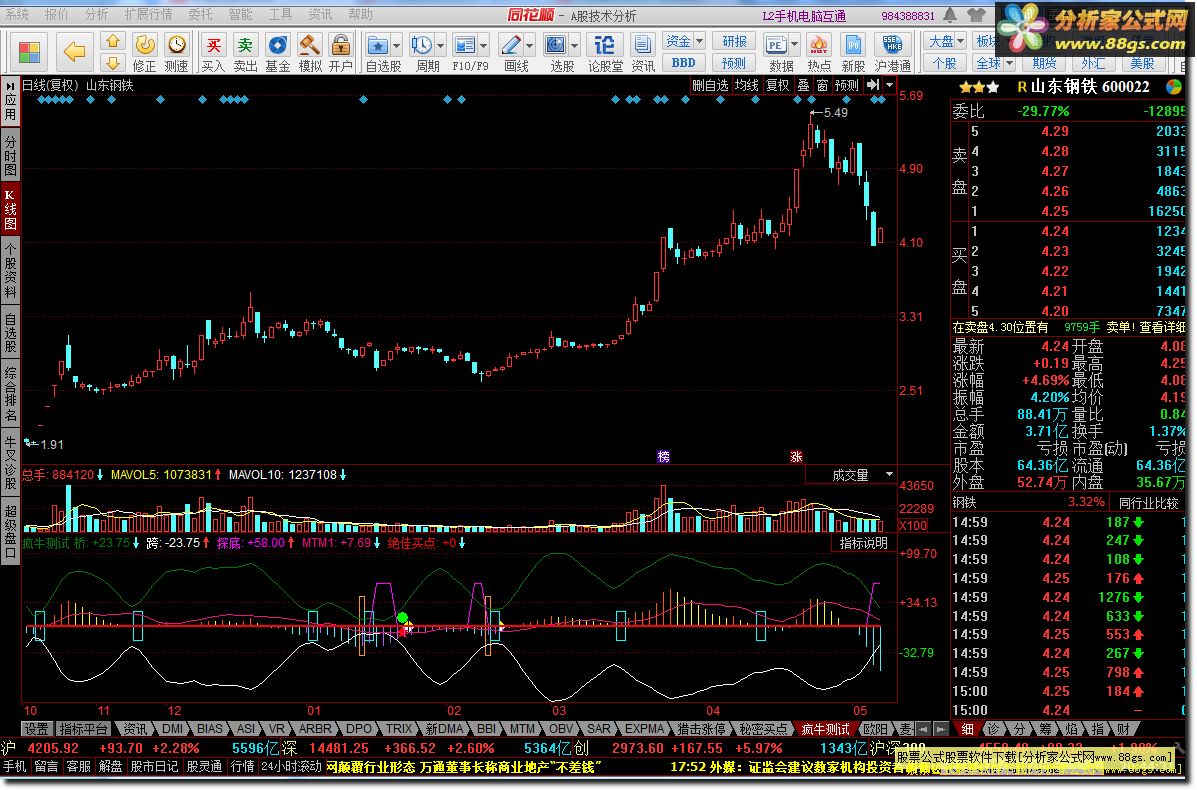Open the 大盘 dropdown
The height and width of the screenshot is (790, 1197).
[945, 41]
